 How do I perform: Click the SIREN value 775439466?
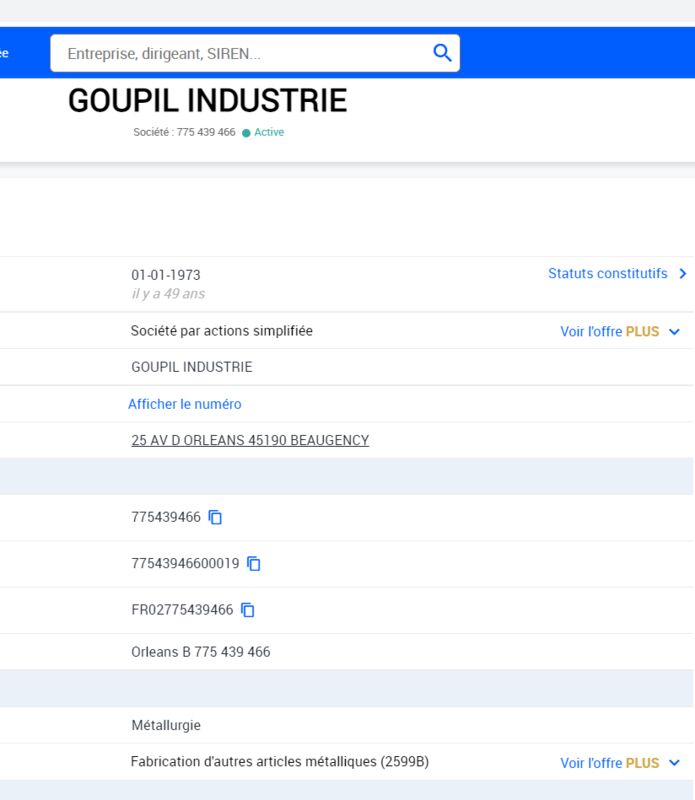pos(166,517)
